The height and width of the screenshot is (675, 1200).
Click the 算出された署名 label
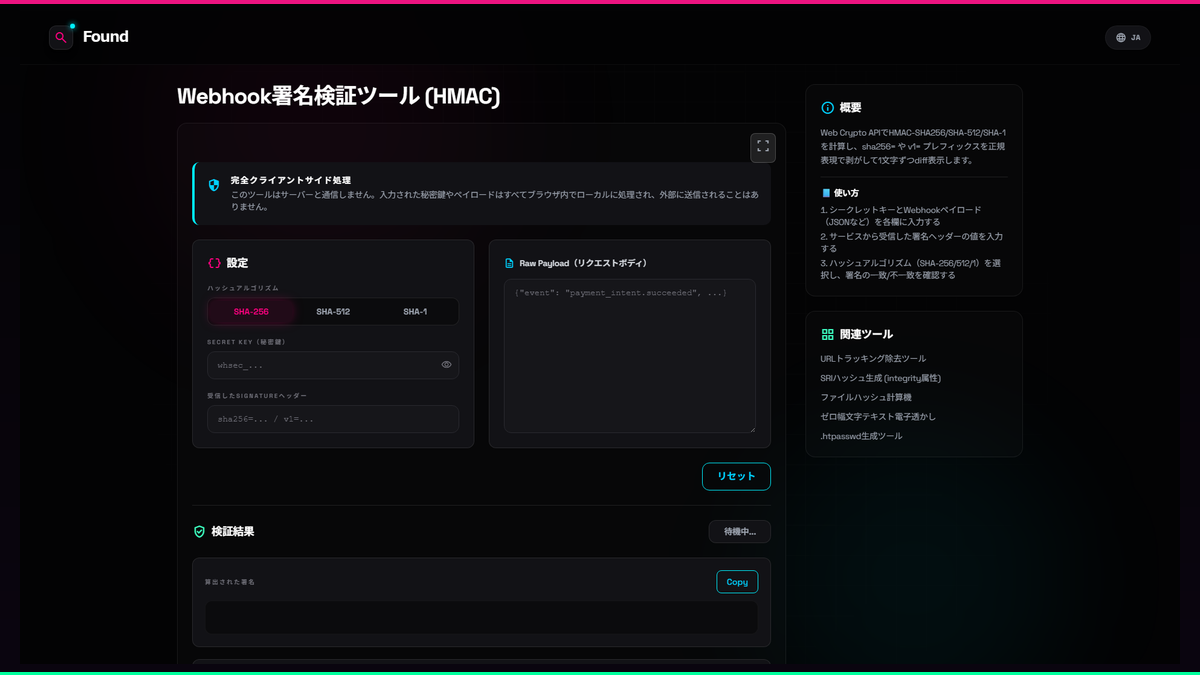[x=230, y=582]
